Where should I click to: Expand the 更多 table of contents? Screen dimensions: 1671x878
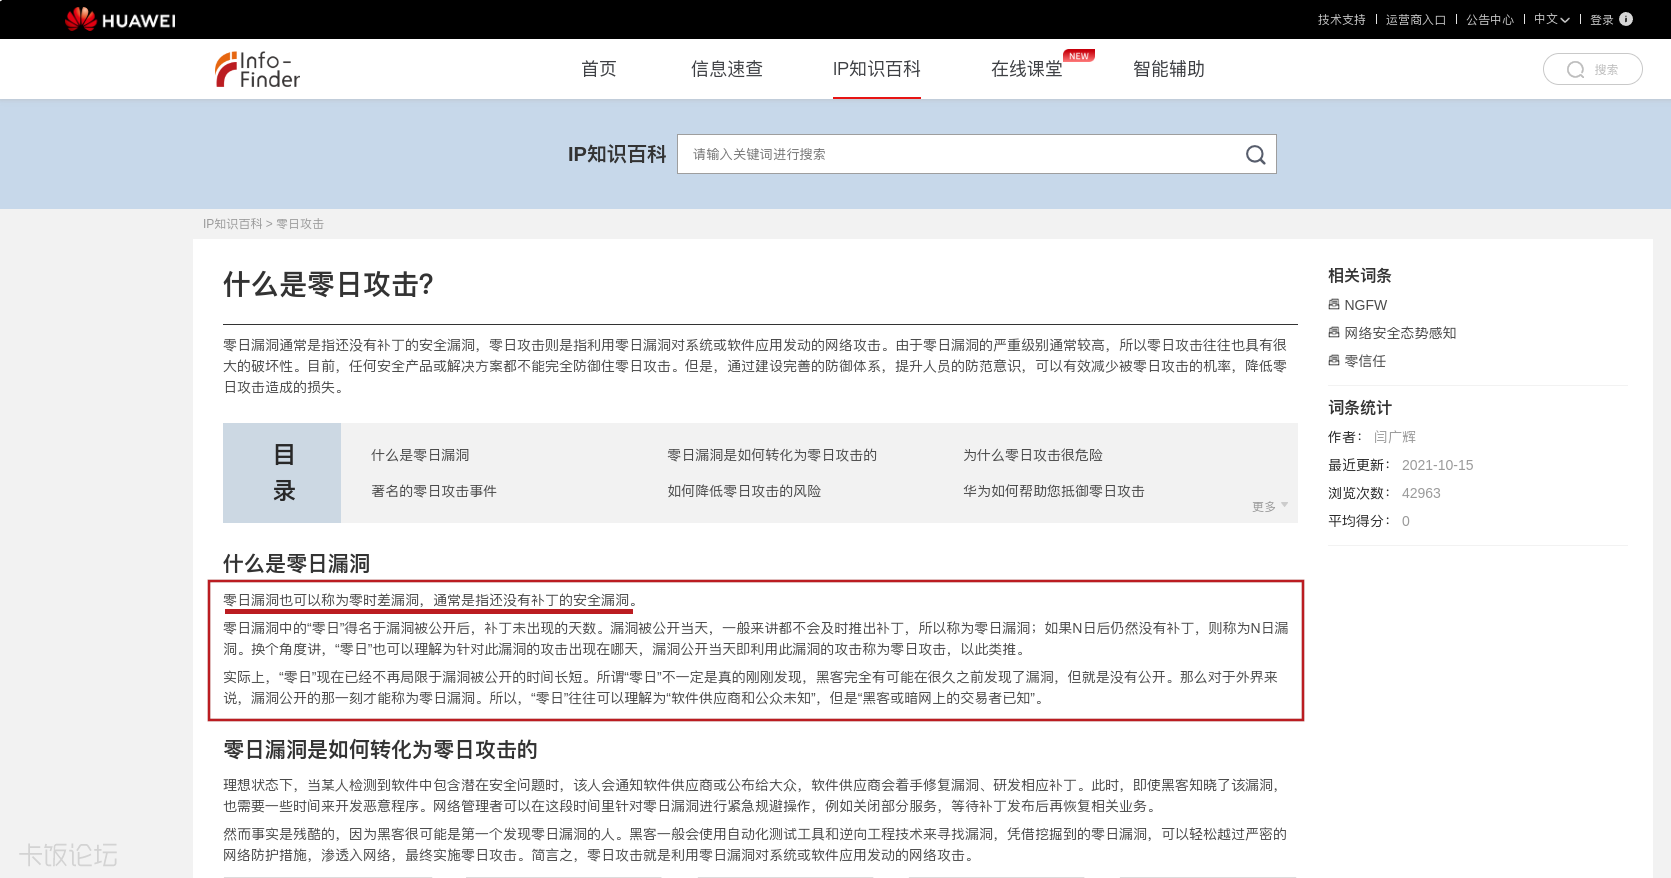1270,506
